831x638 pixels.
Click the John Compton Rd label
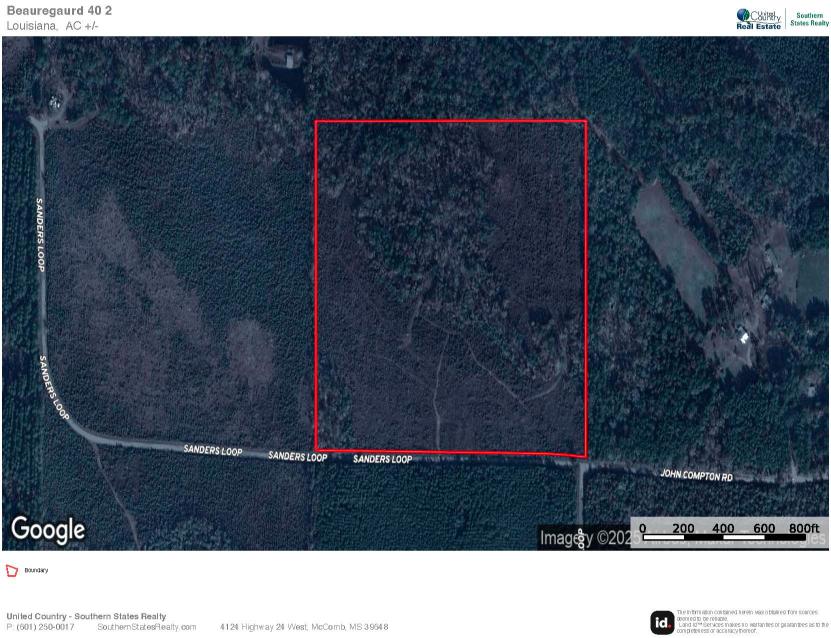696,475
